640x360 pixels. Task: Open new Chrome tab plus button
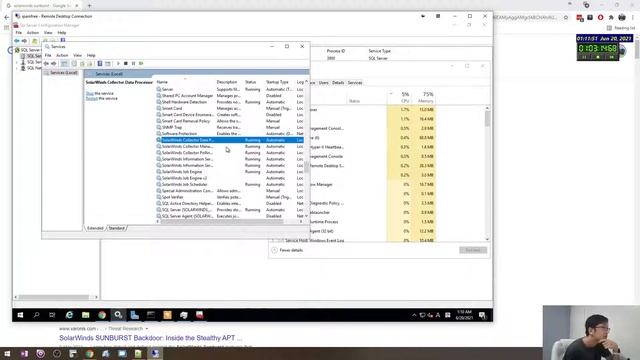click(89, 6)
